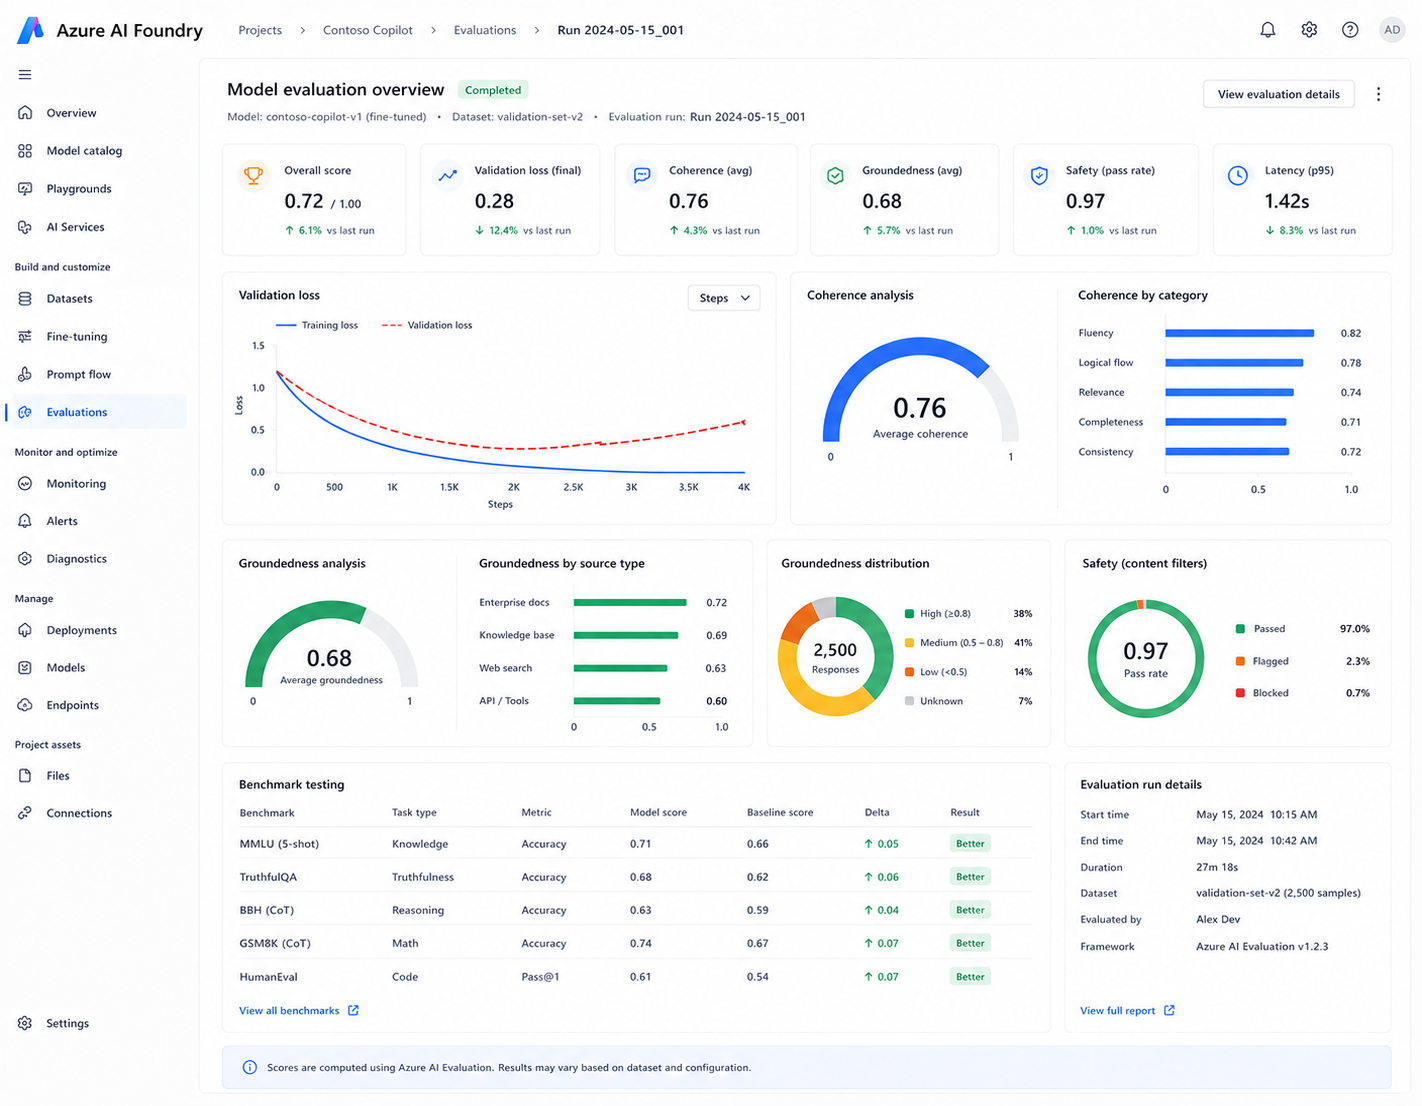This screenshot has height=1106, width=1422.
Task: Click Baseline score column header
Action: point(780,813)
